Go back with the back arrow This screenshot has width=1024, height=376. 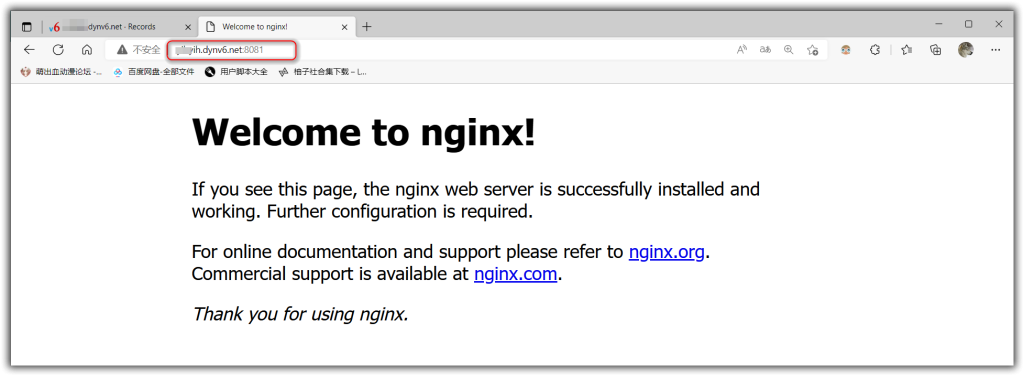[x=29, y=50]
